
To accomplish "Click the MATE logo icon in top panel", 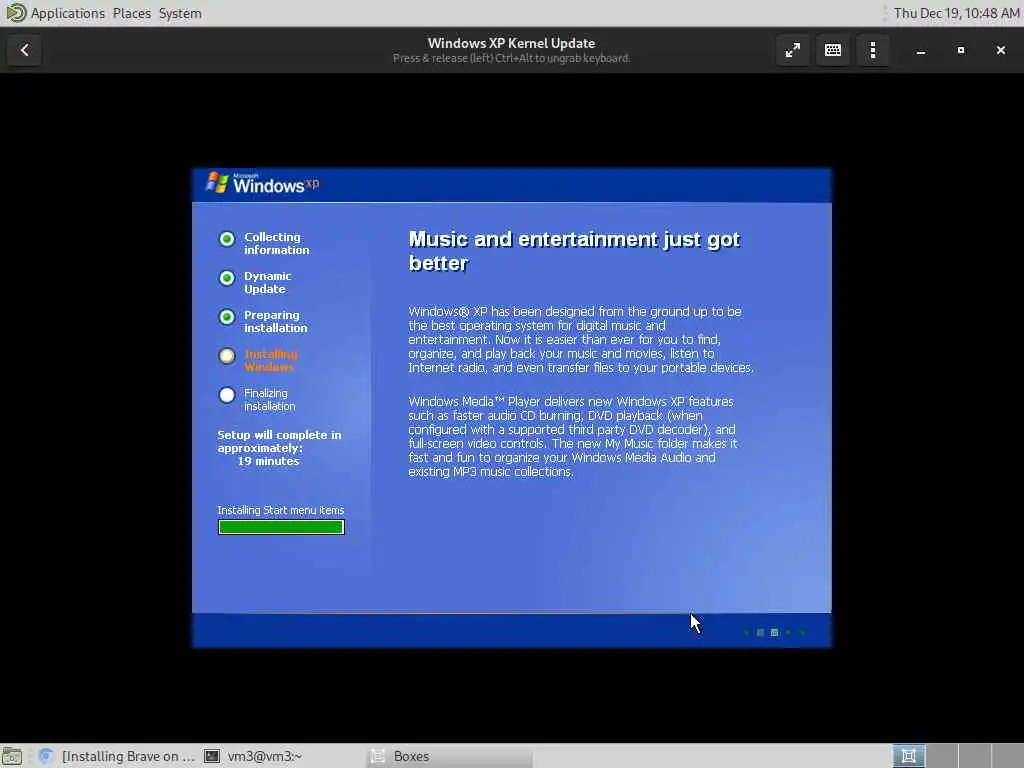I will [16, 13].
